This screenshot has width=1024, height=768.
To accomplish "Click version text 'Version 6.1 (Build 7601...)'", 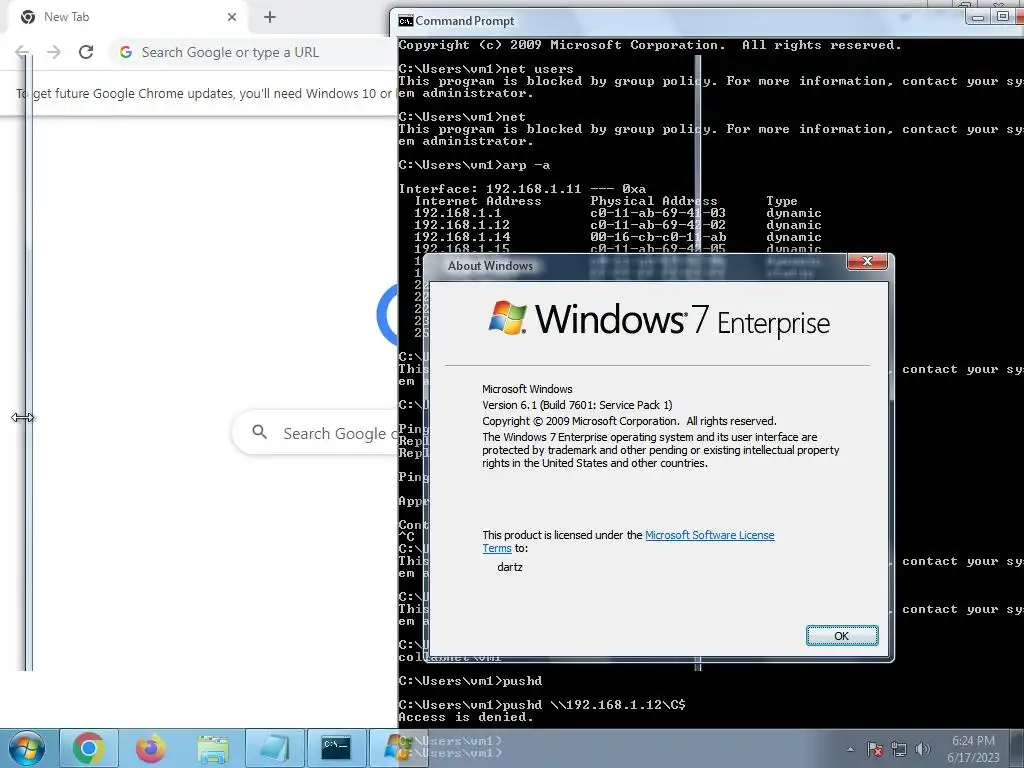I will [577, 405].
